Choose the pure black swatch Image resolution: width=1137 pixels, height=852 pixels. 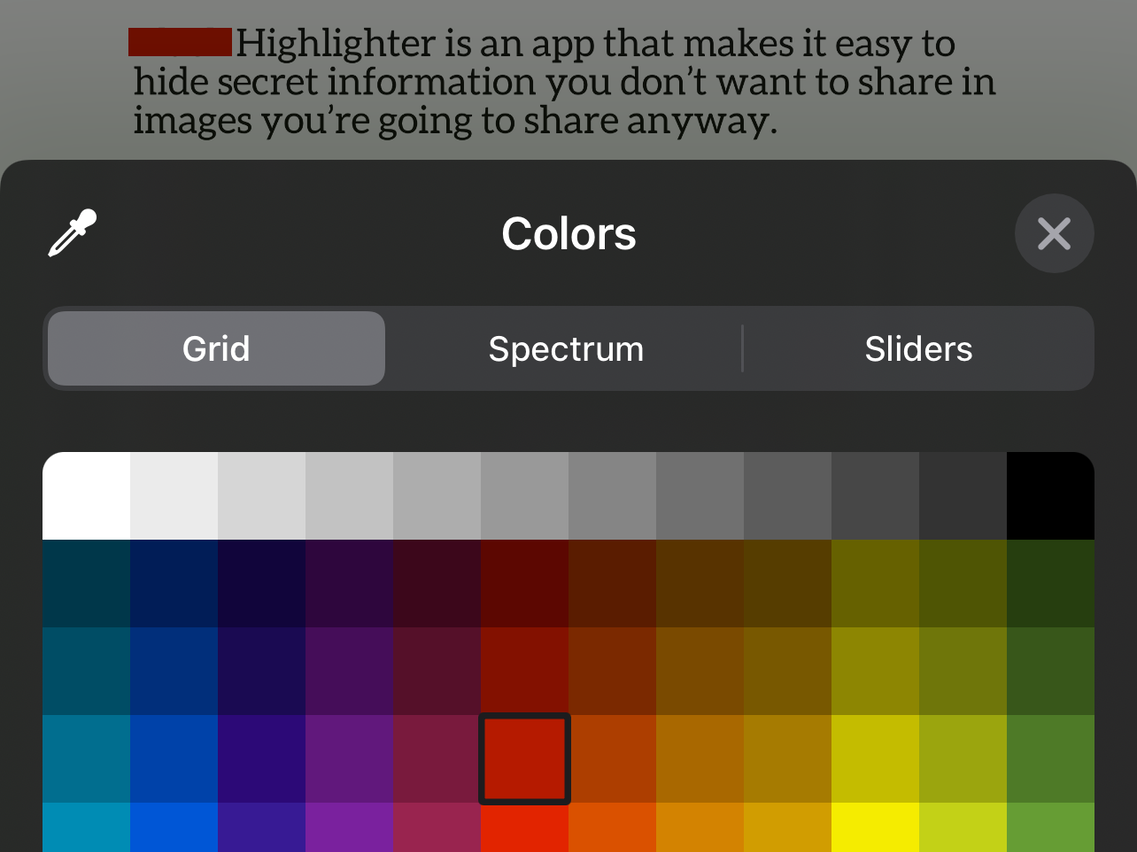1050,496
